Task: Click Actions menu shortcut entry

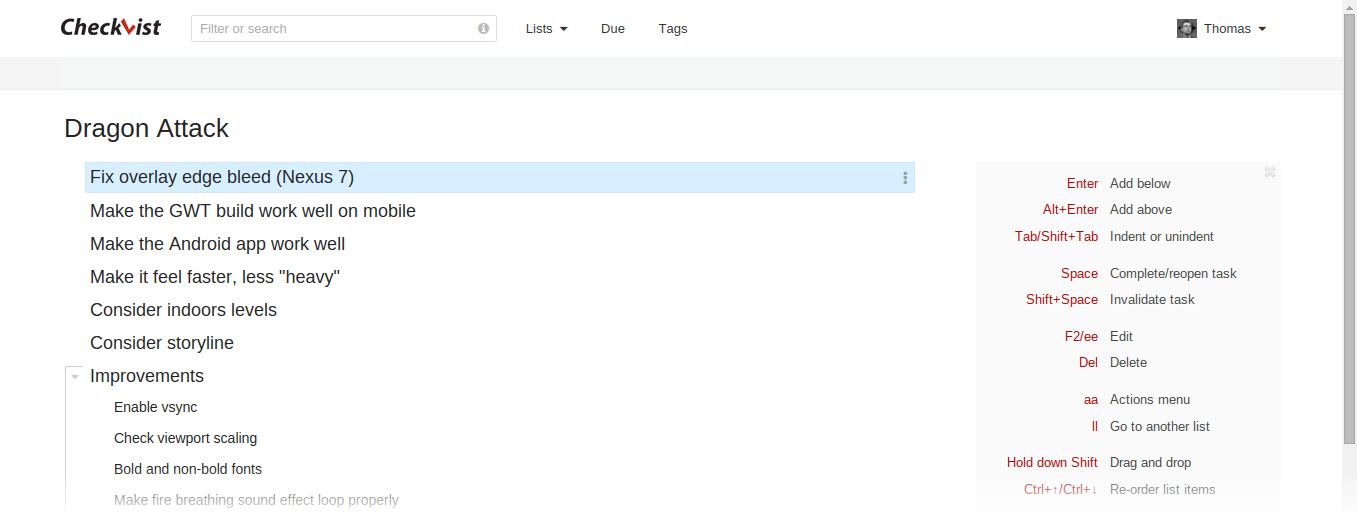Action: pyautogui.click(x=1150, y=400)
